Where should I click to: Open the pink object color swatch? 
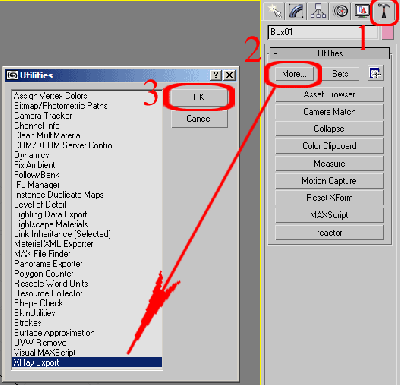click(x=387, y=33)
